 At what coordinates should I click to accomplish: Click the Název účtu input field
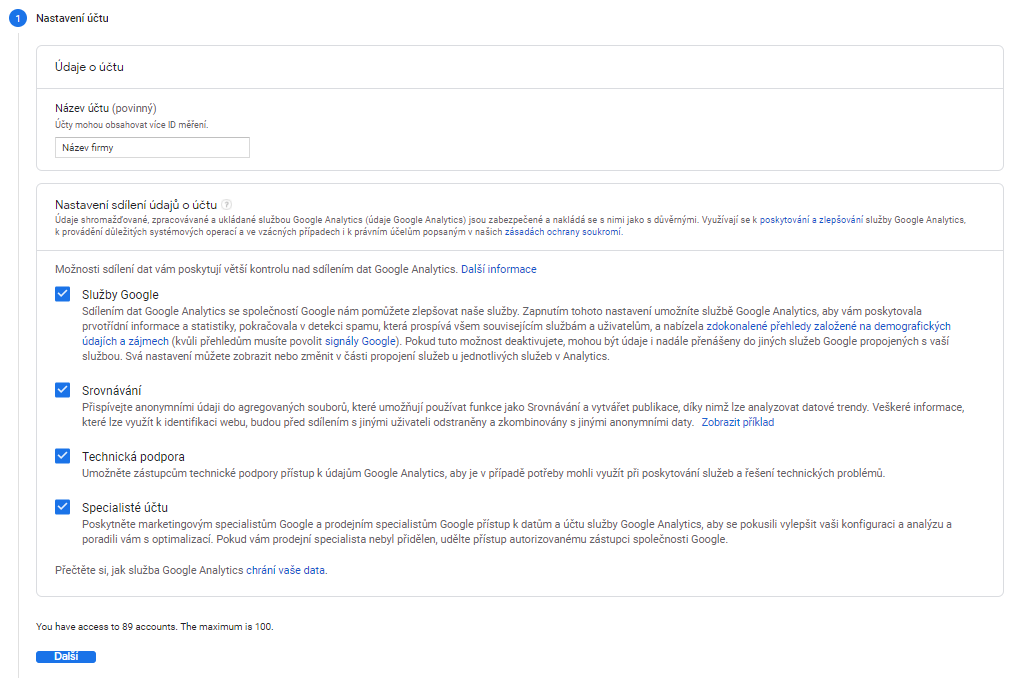pyautogui.click(x=152, y=148)
